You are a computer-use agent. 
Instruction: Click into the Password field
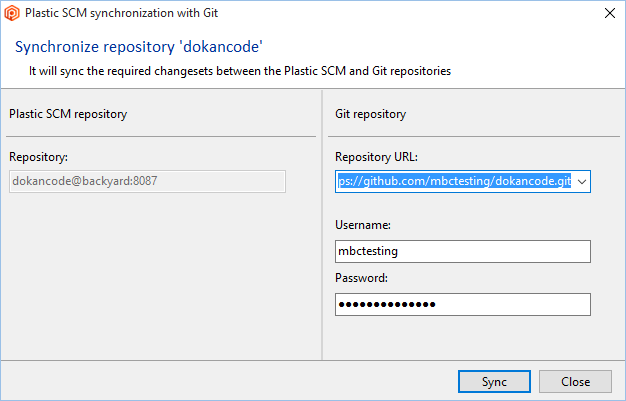(x=463, y=304)
